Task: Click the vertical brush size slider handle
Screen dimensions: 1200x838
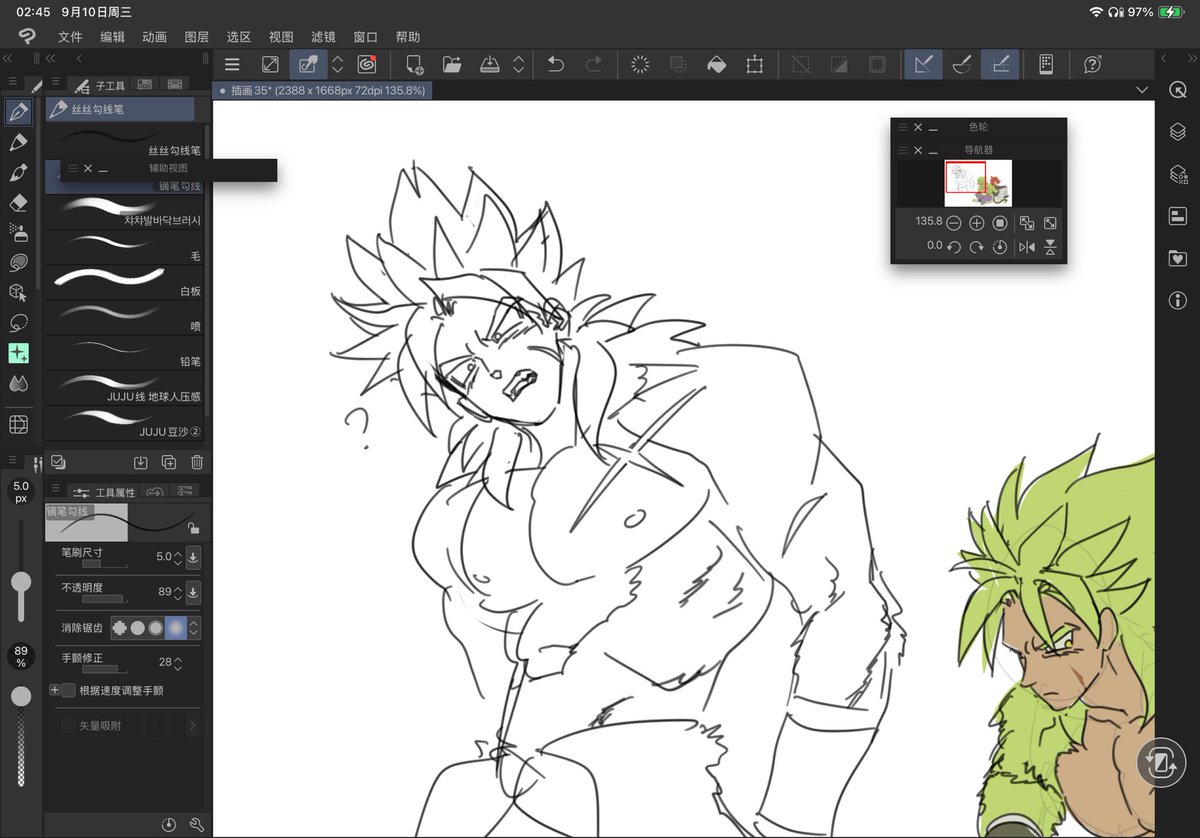Action: tap(21, 582)
